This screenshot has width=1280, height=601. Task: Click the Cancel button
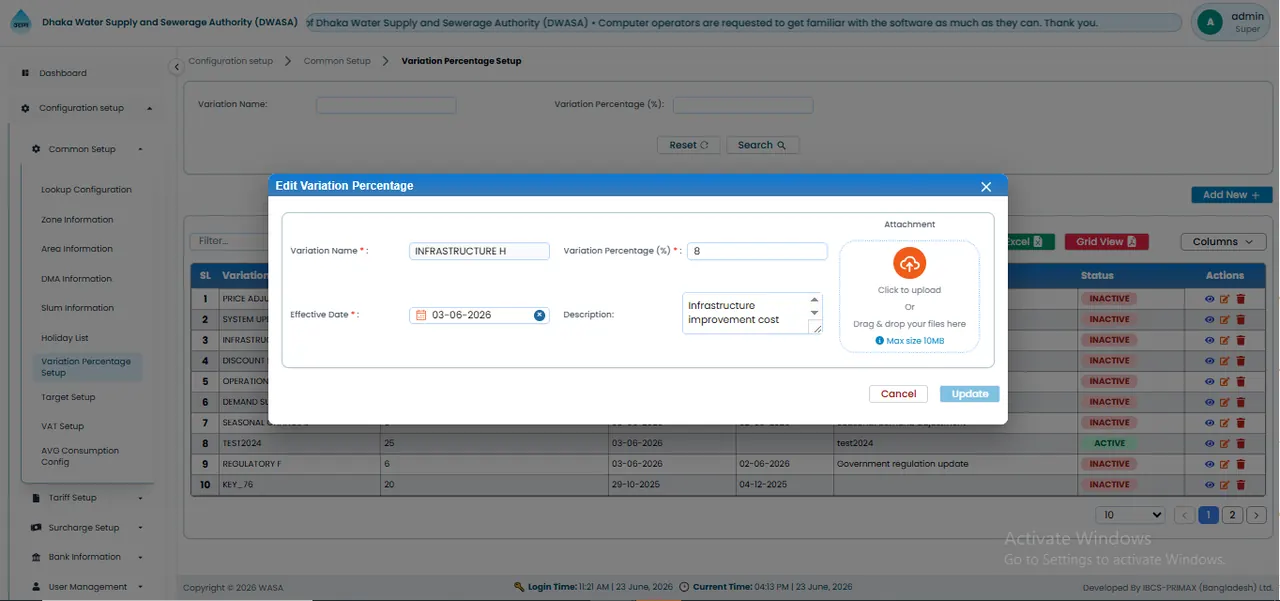click(x=898, y=394)
